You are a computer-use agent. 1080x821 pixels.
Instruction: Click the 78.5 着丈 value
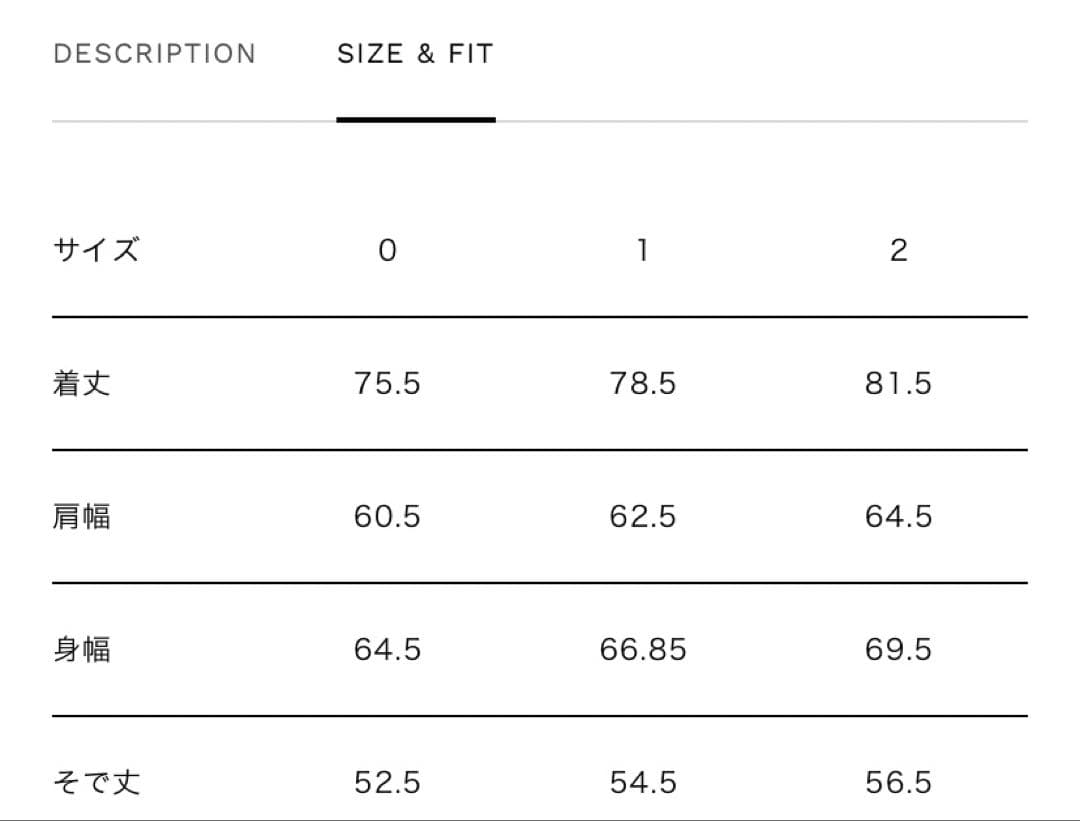[643, 384]
